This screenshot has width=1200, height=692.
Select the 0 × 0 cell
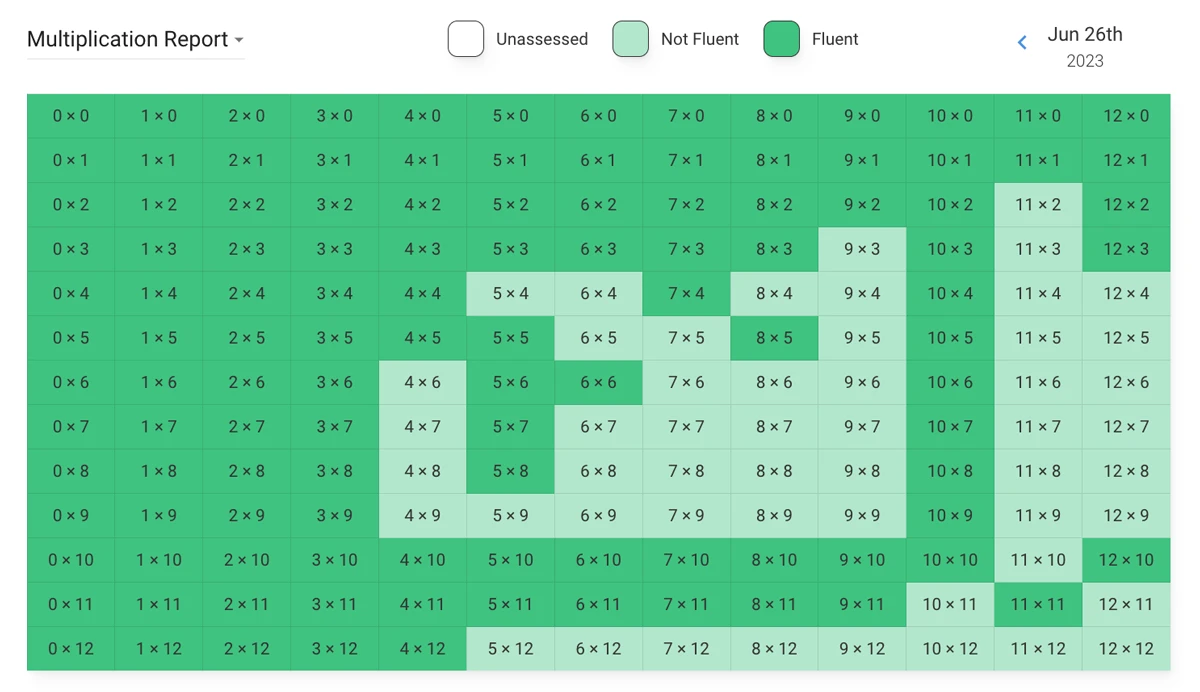coord(71,116)
